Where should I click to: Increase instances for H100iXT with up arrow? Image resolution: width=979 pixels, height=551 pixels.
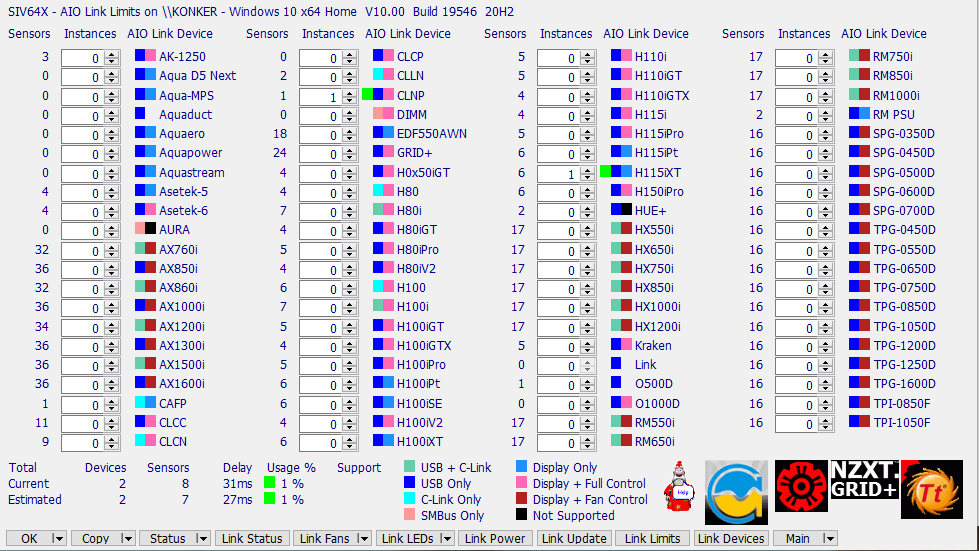[x=350, y=439]
